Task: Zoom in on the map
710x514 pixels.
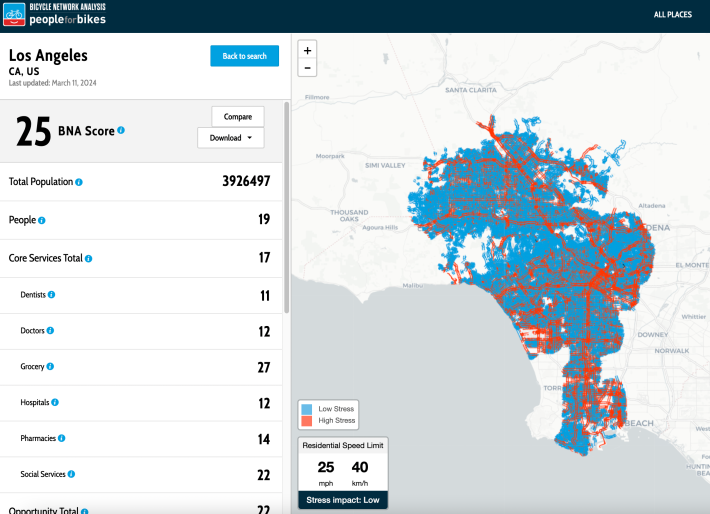Action: [x=307, y=50]
